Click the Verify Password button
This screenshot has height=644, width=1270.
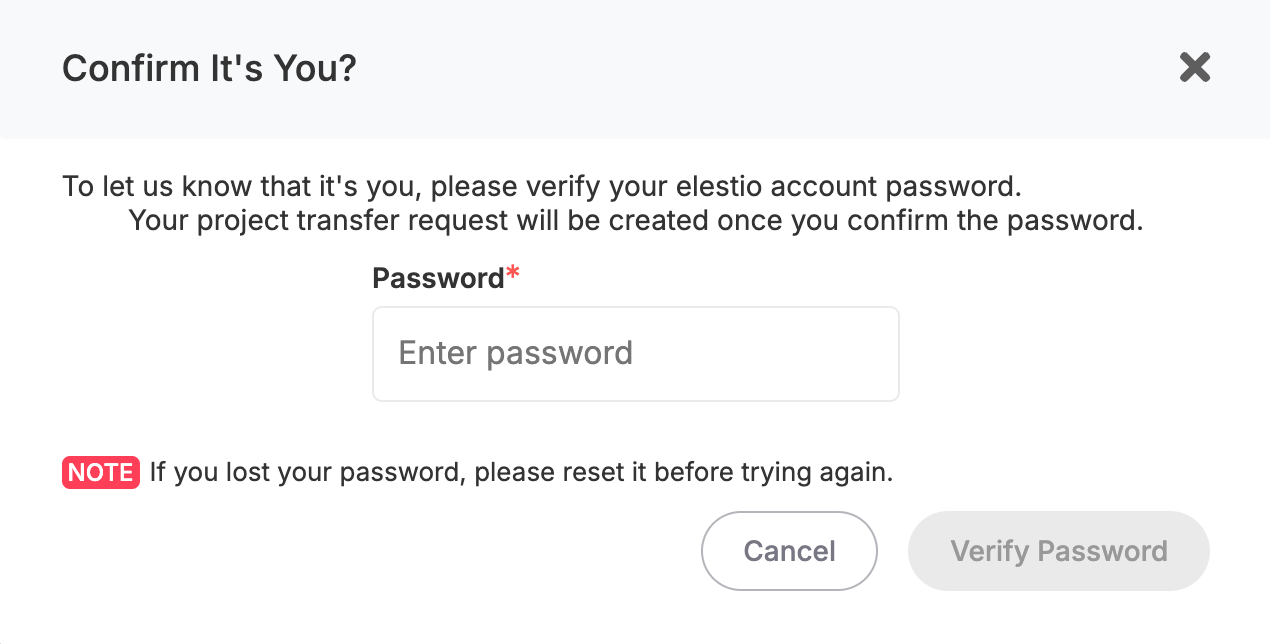(x=1058, y=551)
